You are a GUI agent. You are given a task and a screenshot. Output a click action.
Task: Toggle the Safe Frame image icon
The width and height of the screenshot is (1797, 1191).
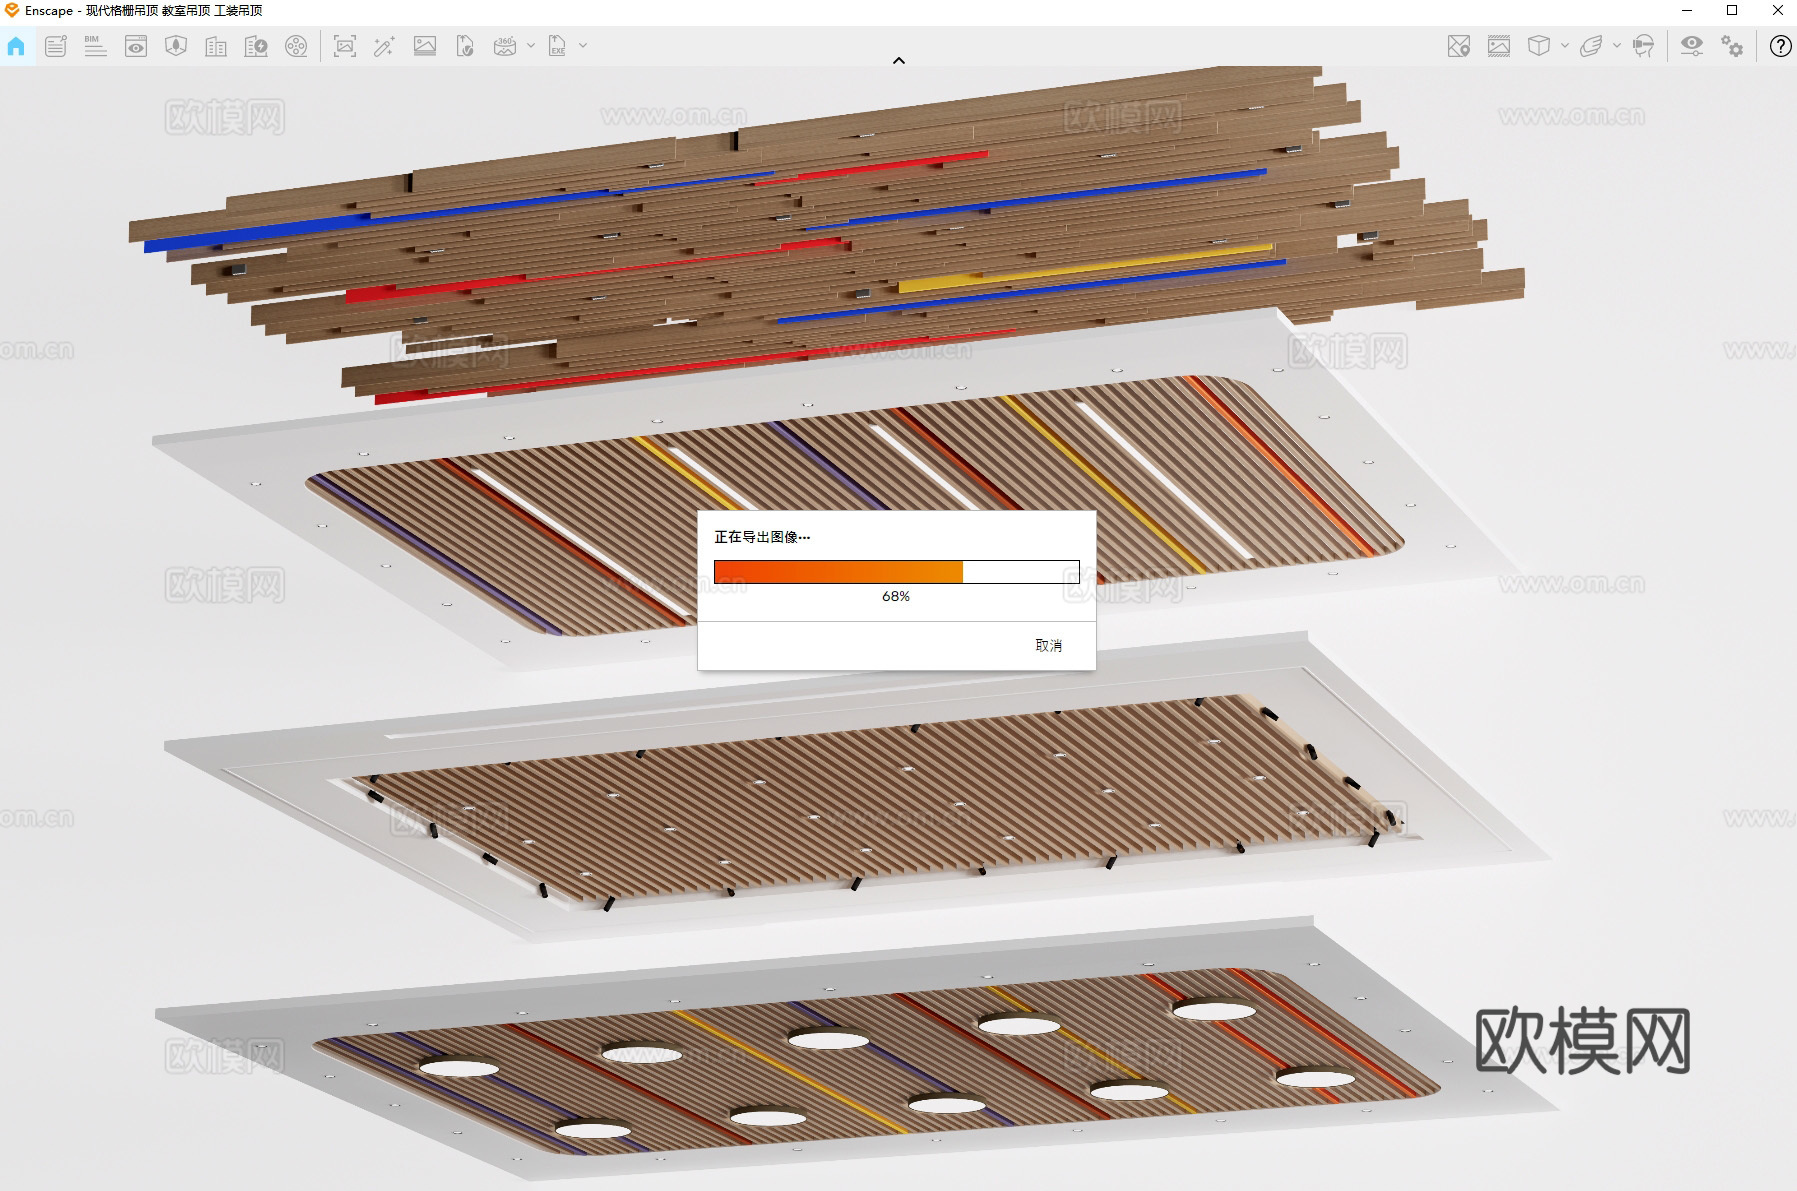tap(1499, 46)
